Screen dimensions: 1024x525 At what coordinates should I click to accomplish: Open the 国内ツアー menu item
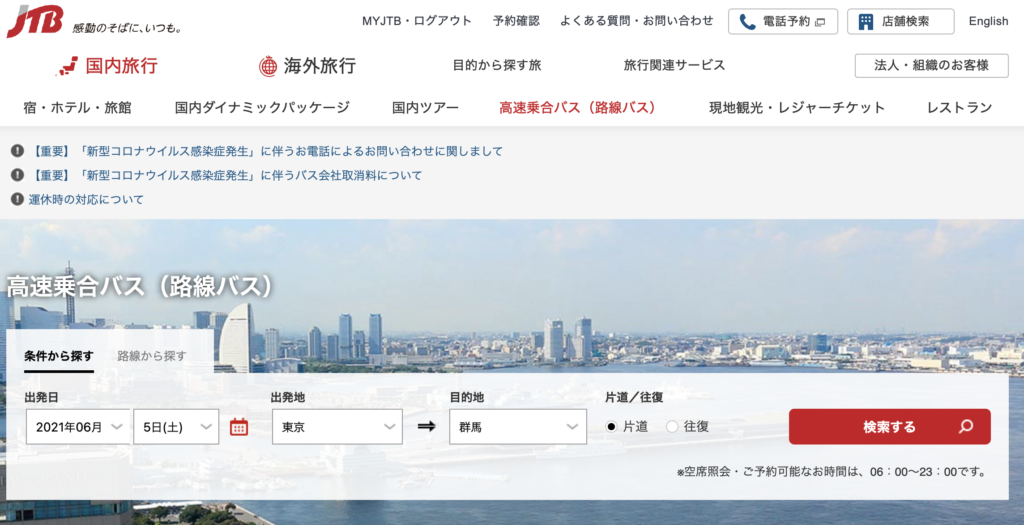point(425,108)
